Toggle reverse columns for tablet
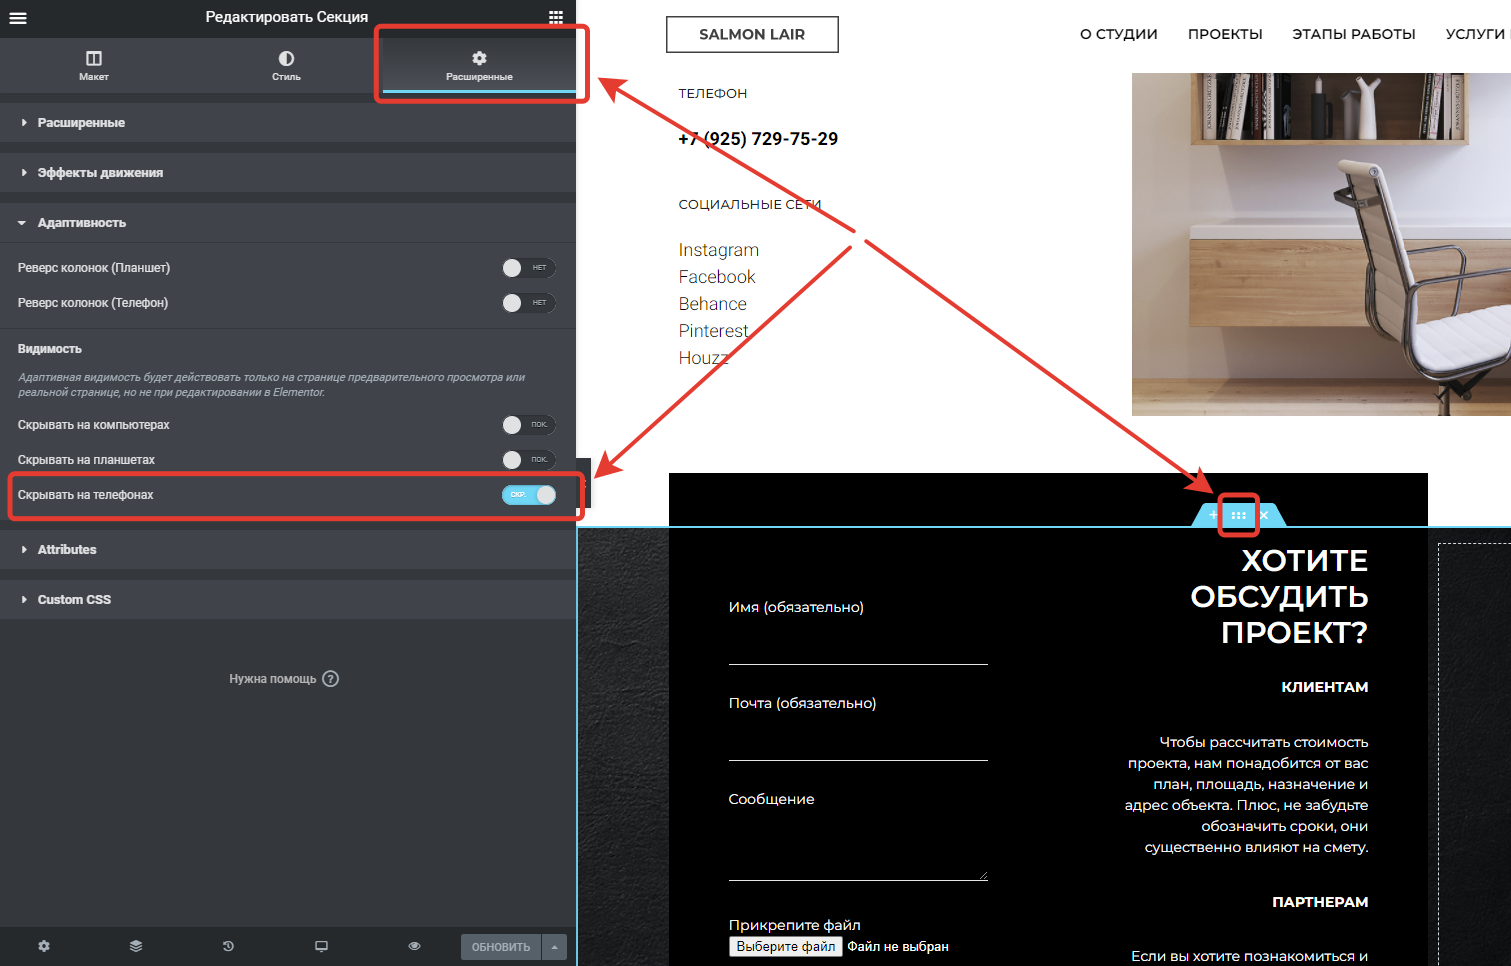Screen dimensions: 1511x966 pyautogui.click(x=528, y=268)
